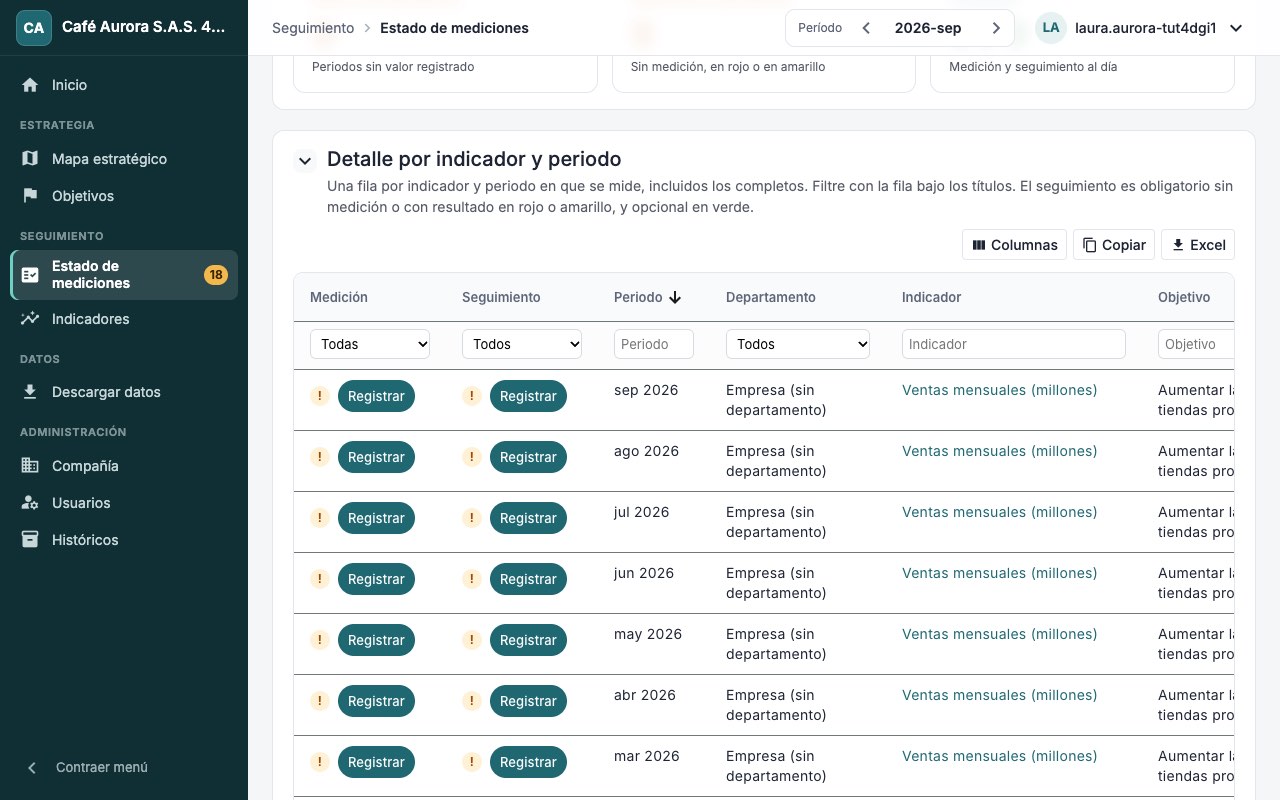Click the pending count badge 18
This screenshot has width=1280, height=800.
[216, 275]
